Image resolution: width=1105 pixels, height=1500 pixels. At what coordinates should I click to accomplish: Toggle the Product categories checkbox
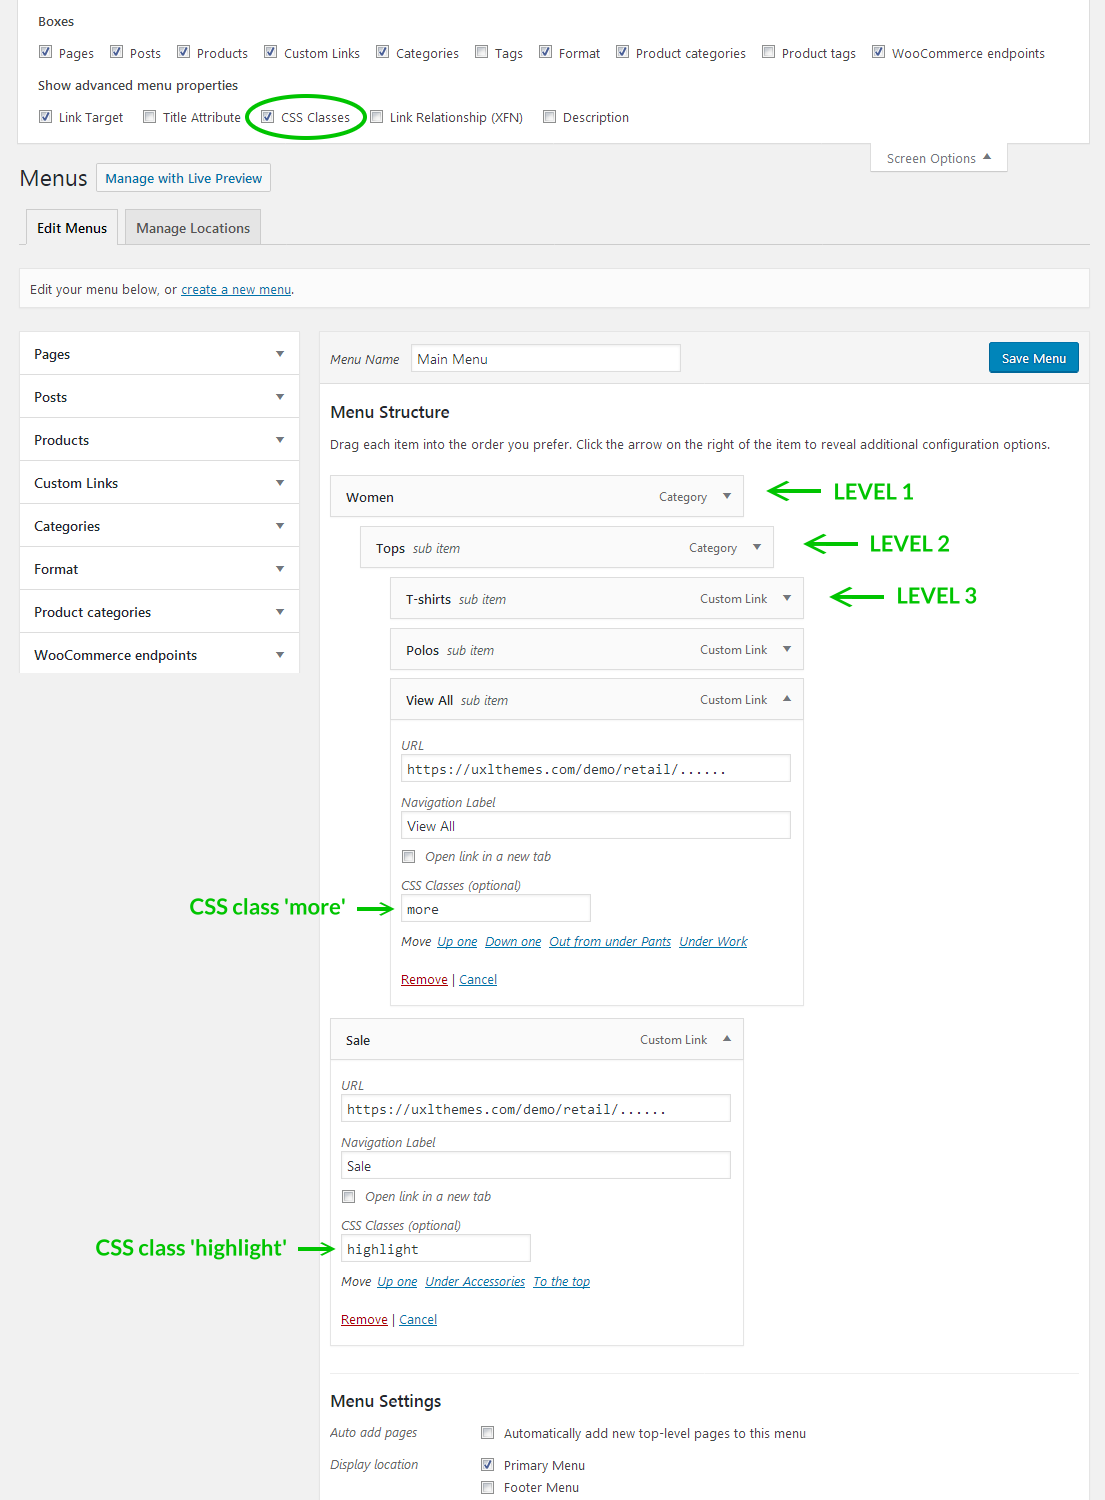(622, 52)
